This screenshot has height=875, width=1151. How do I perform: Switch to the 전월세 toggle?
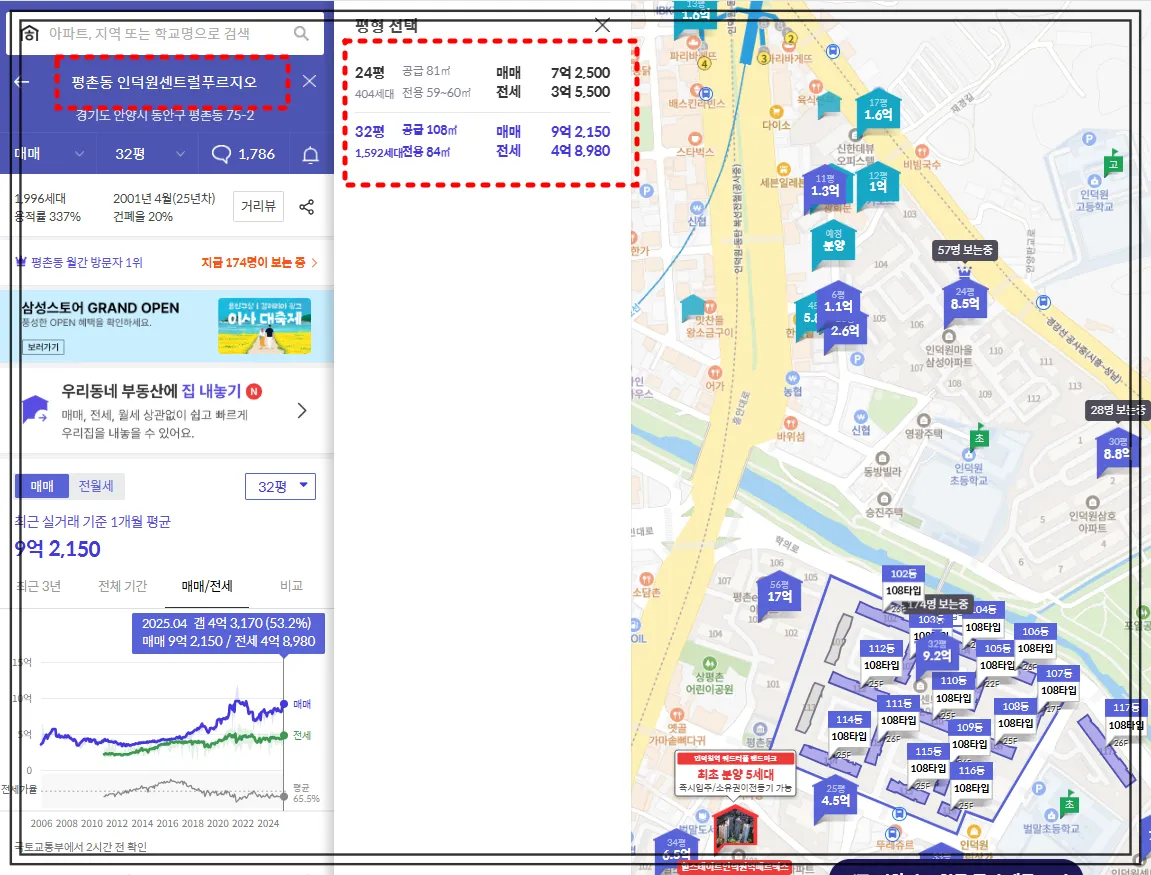coord(96,486)
